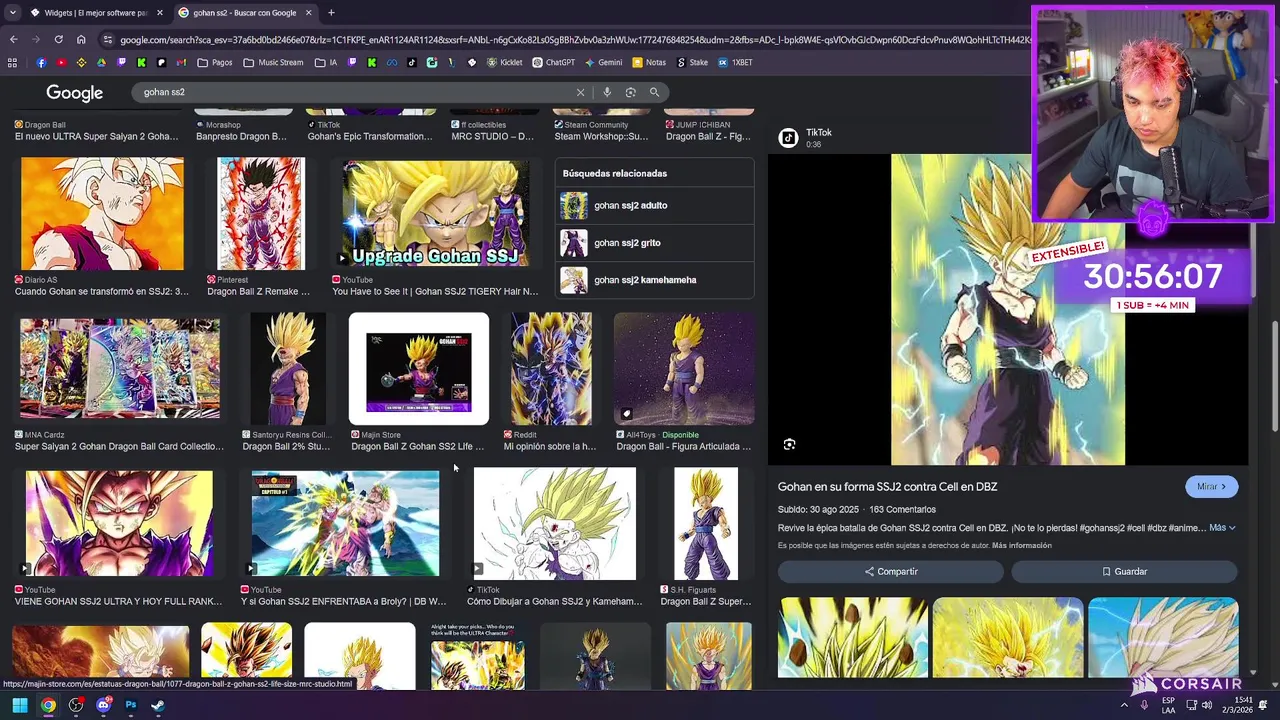Share the image with Compartir

(x=891, y=572)
